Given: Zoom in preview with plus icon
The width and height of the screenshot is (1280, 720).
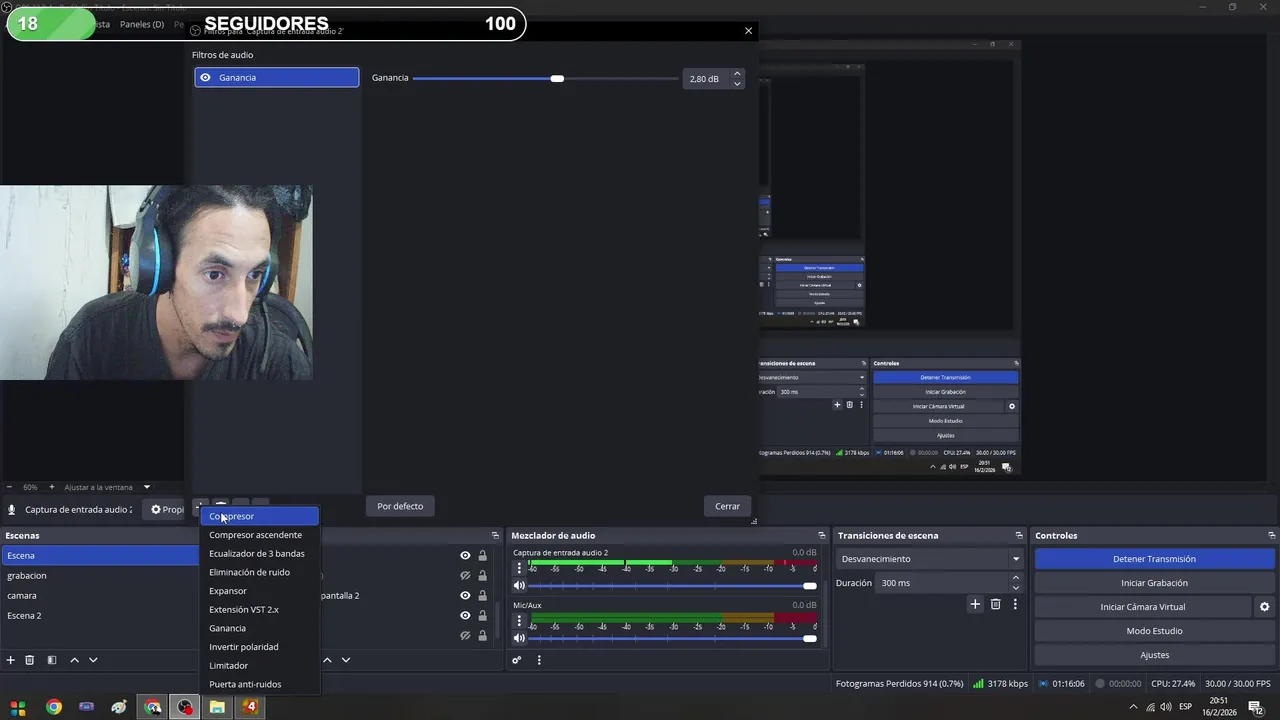Looking at the screenshot, I should [x=50, y=487].
